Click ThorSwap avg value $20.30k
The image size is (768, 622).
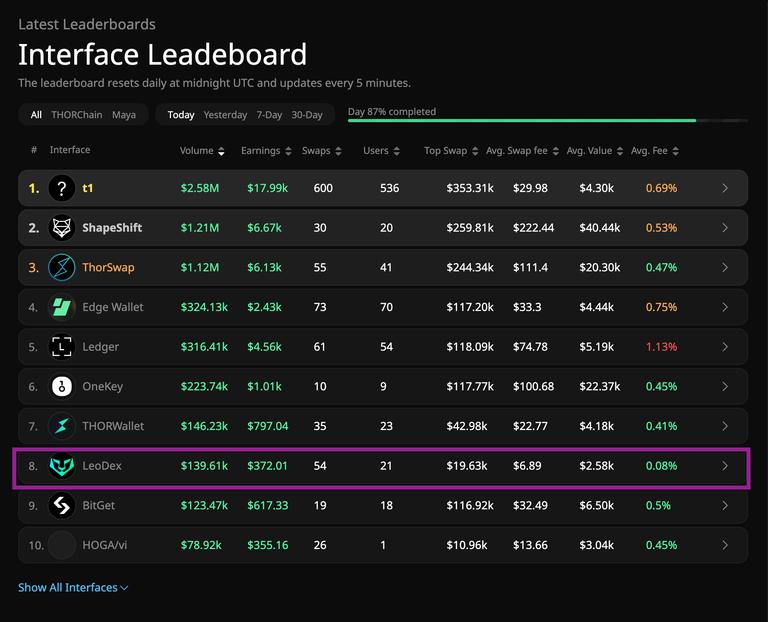(x=600, y=267)
